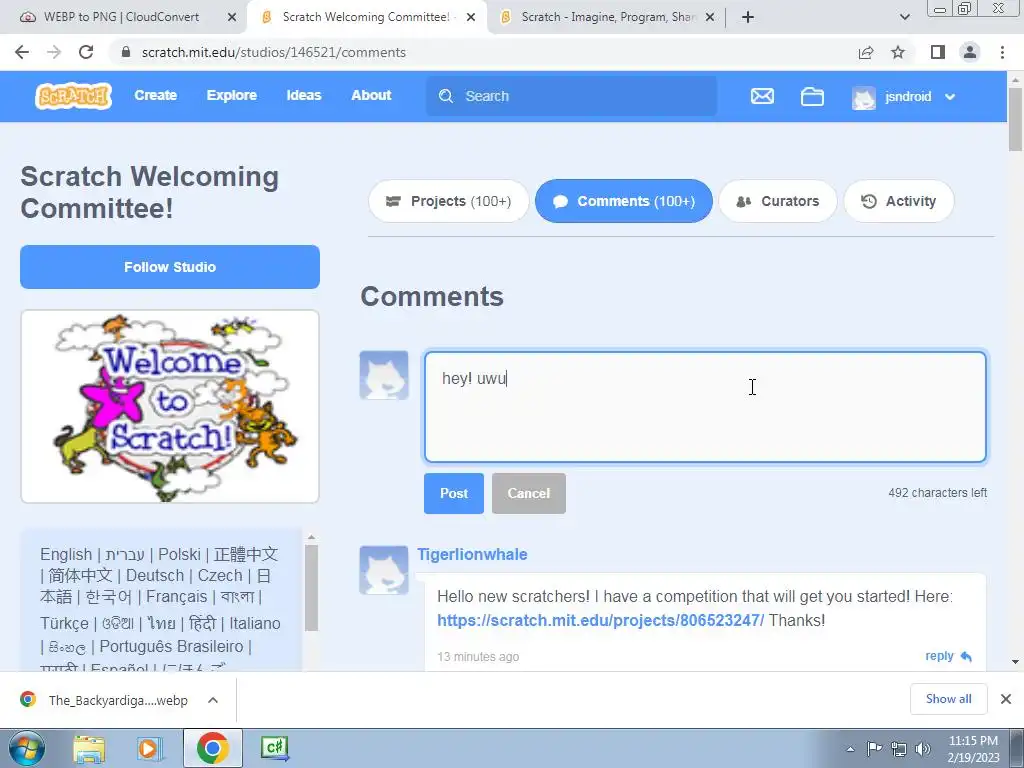Click the network tray icon
The height and width of the screenshot is (768, 1024).
click(x=899, y=748)
